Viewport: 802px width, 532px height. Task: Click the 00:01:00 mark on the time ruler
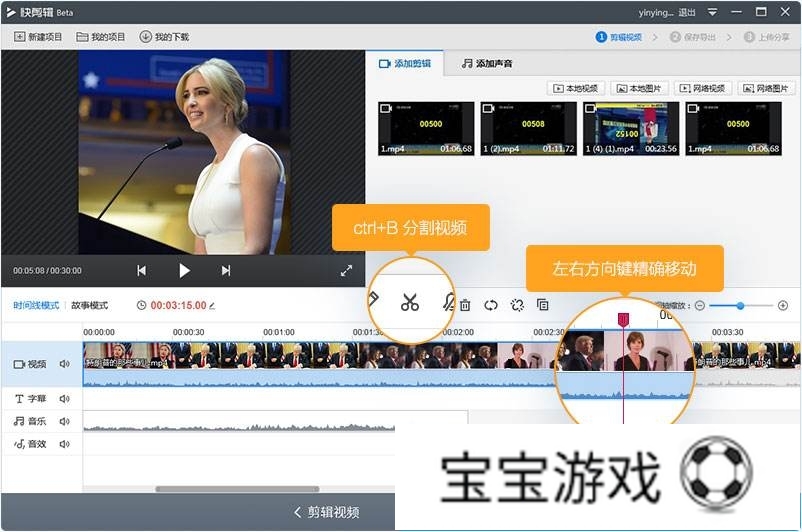pos(279,332)
